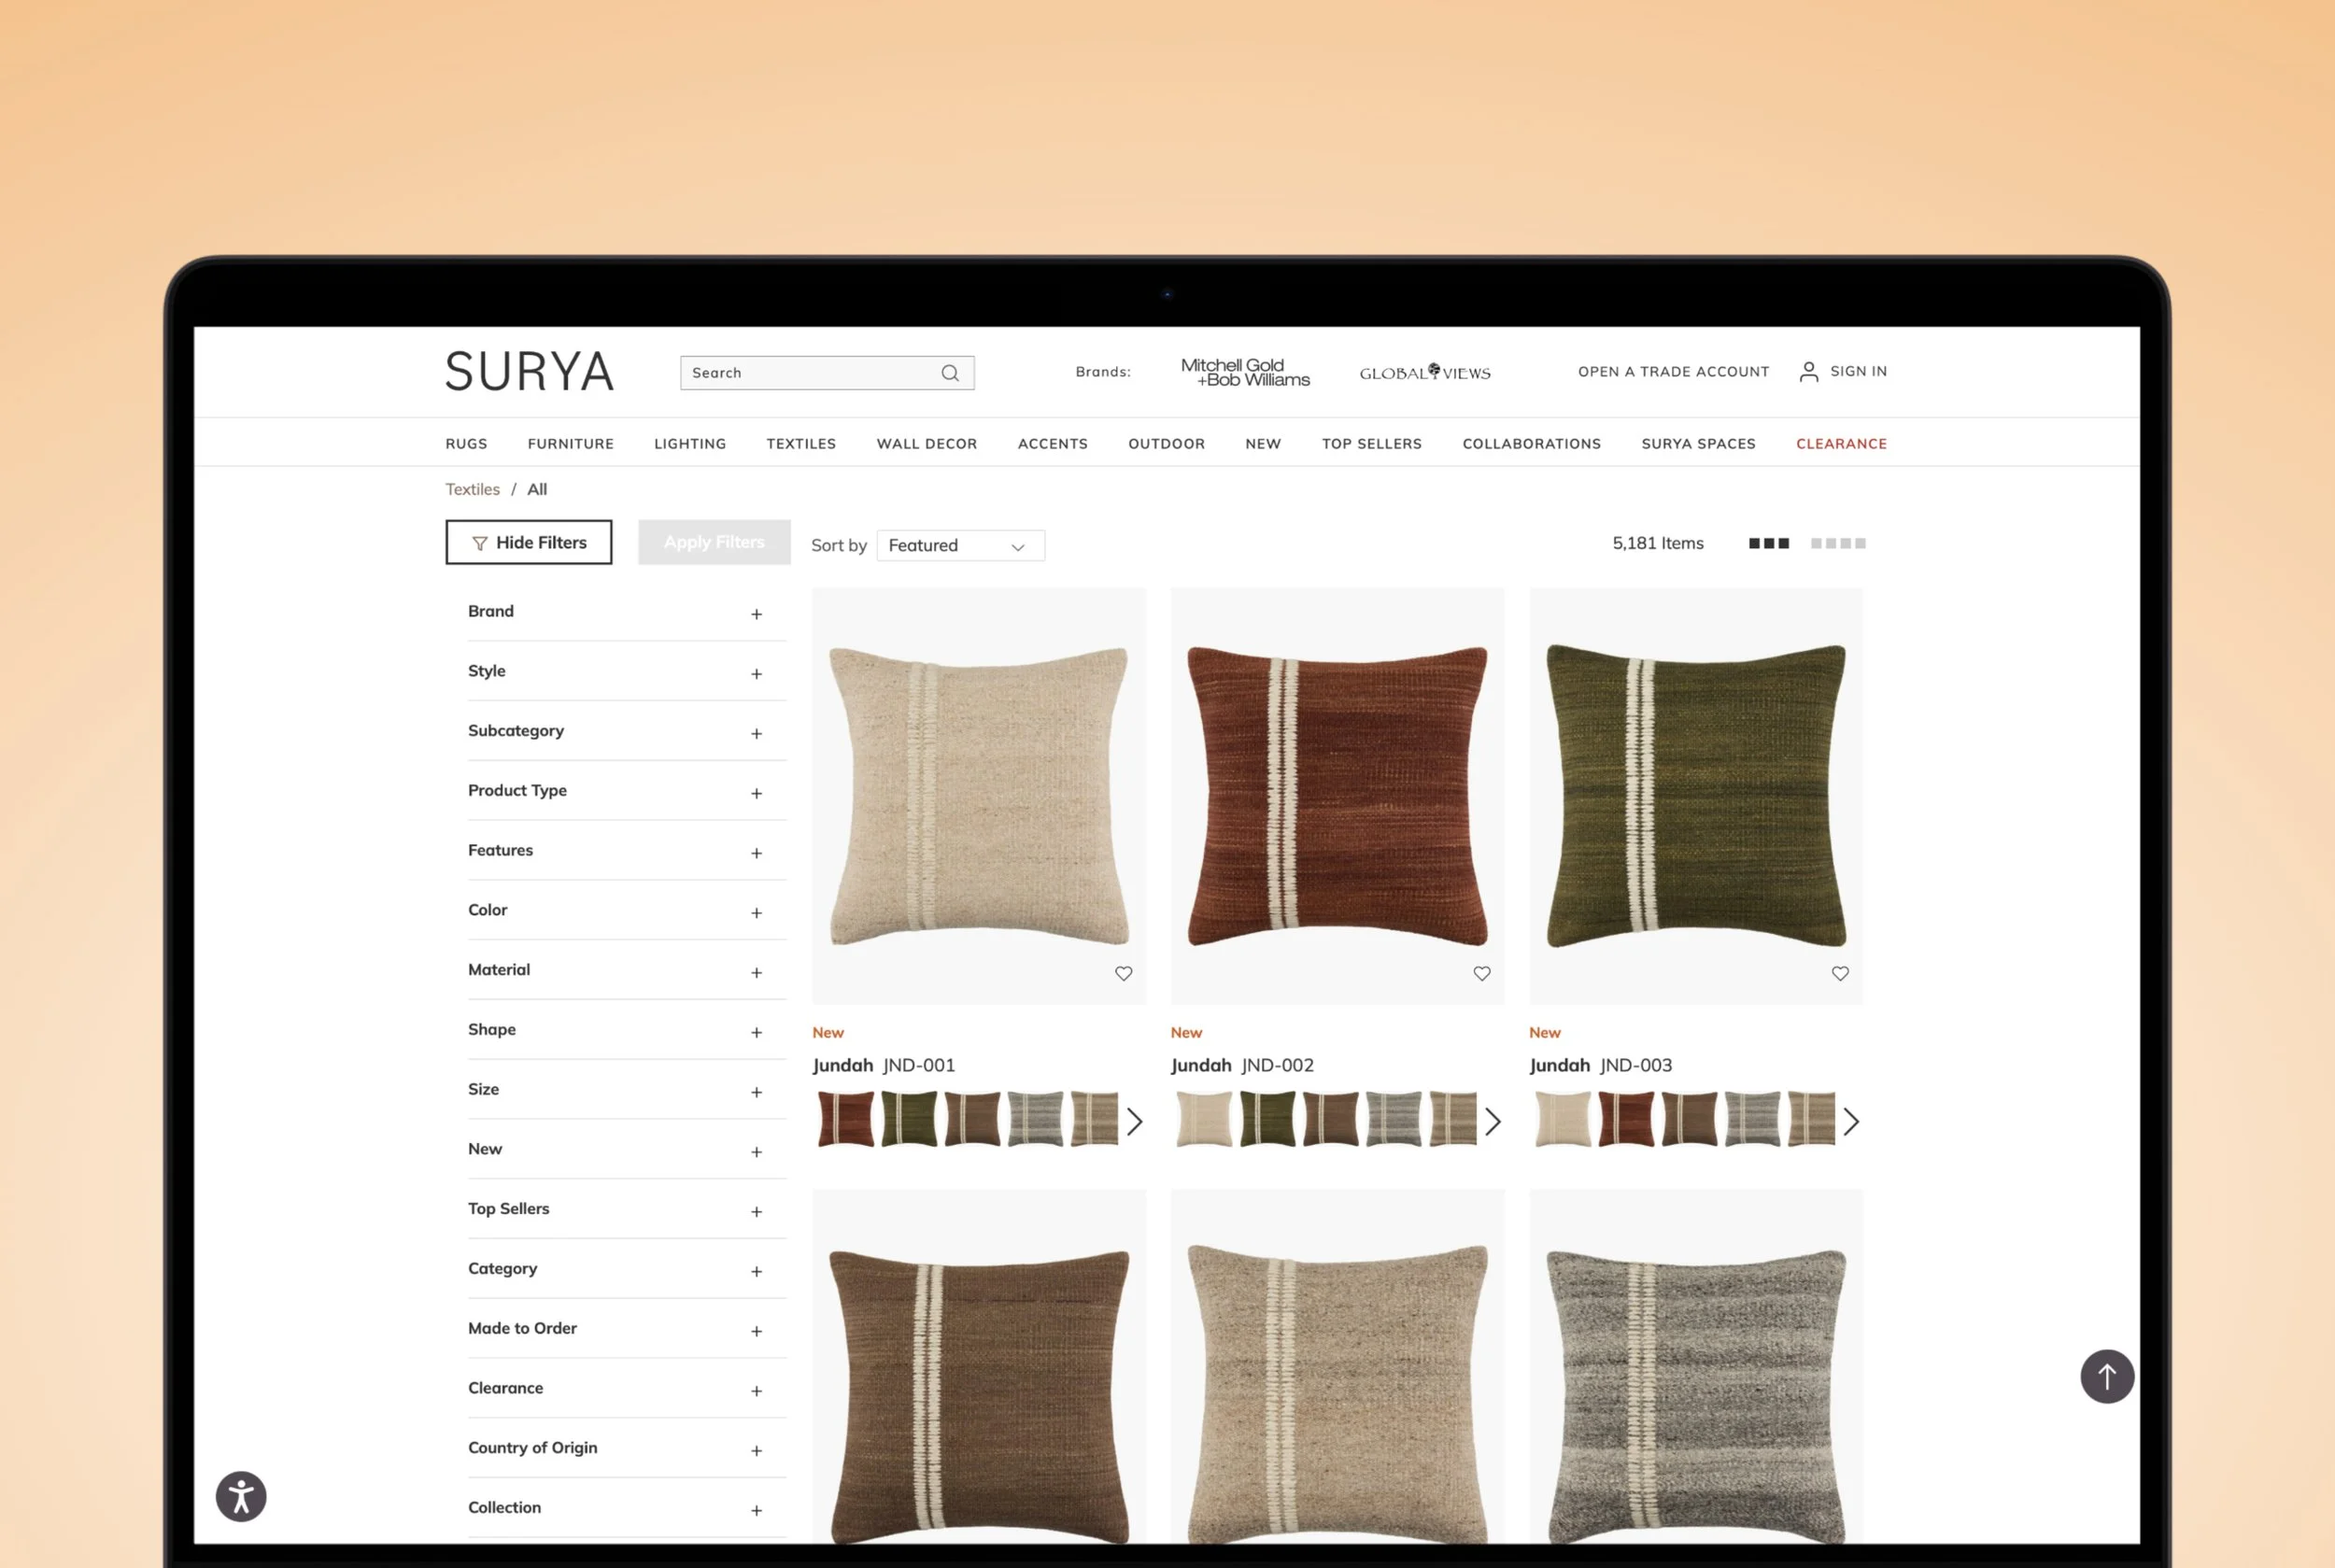Click Open a Trade Account link
2335x1568 pixels.
(x=1672, y=371)
